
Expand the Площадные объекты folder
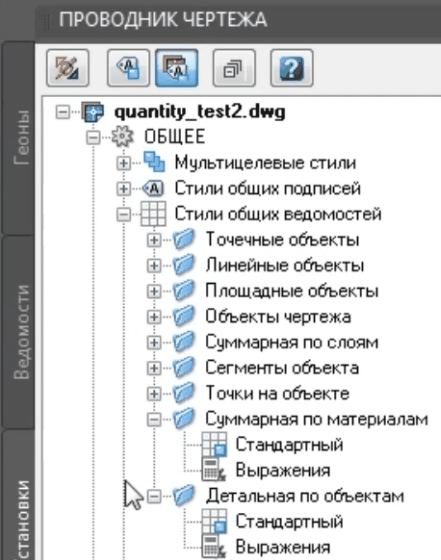[x=154, y=291]
